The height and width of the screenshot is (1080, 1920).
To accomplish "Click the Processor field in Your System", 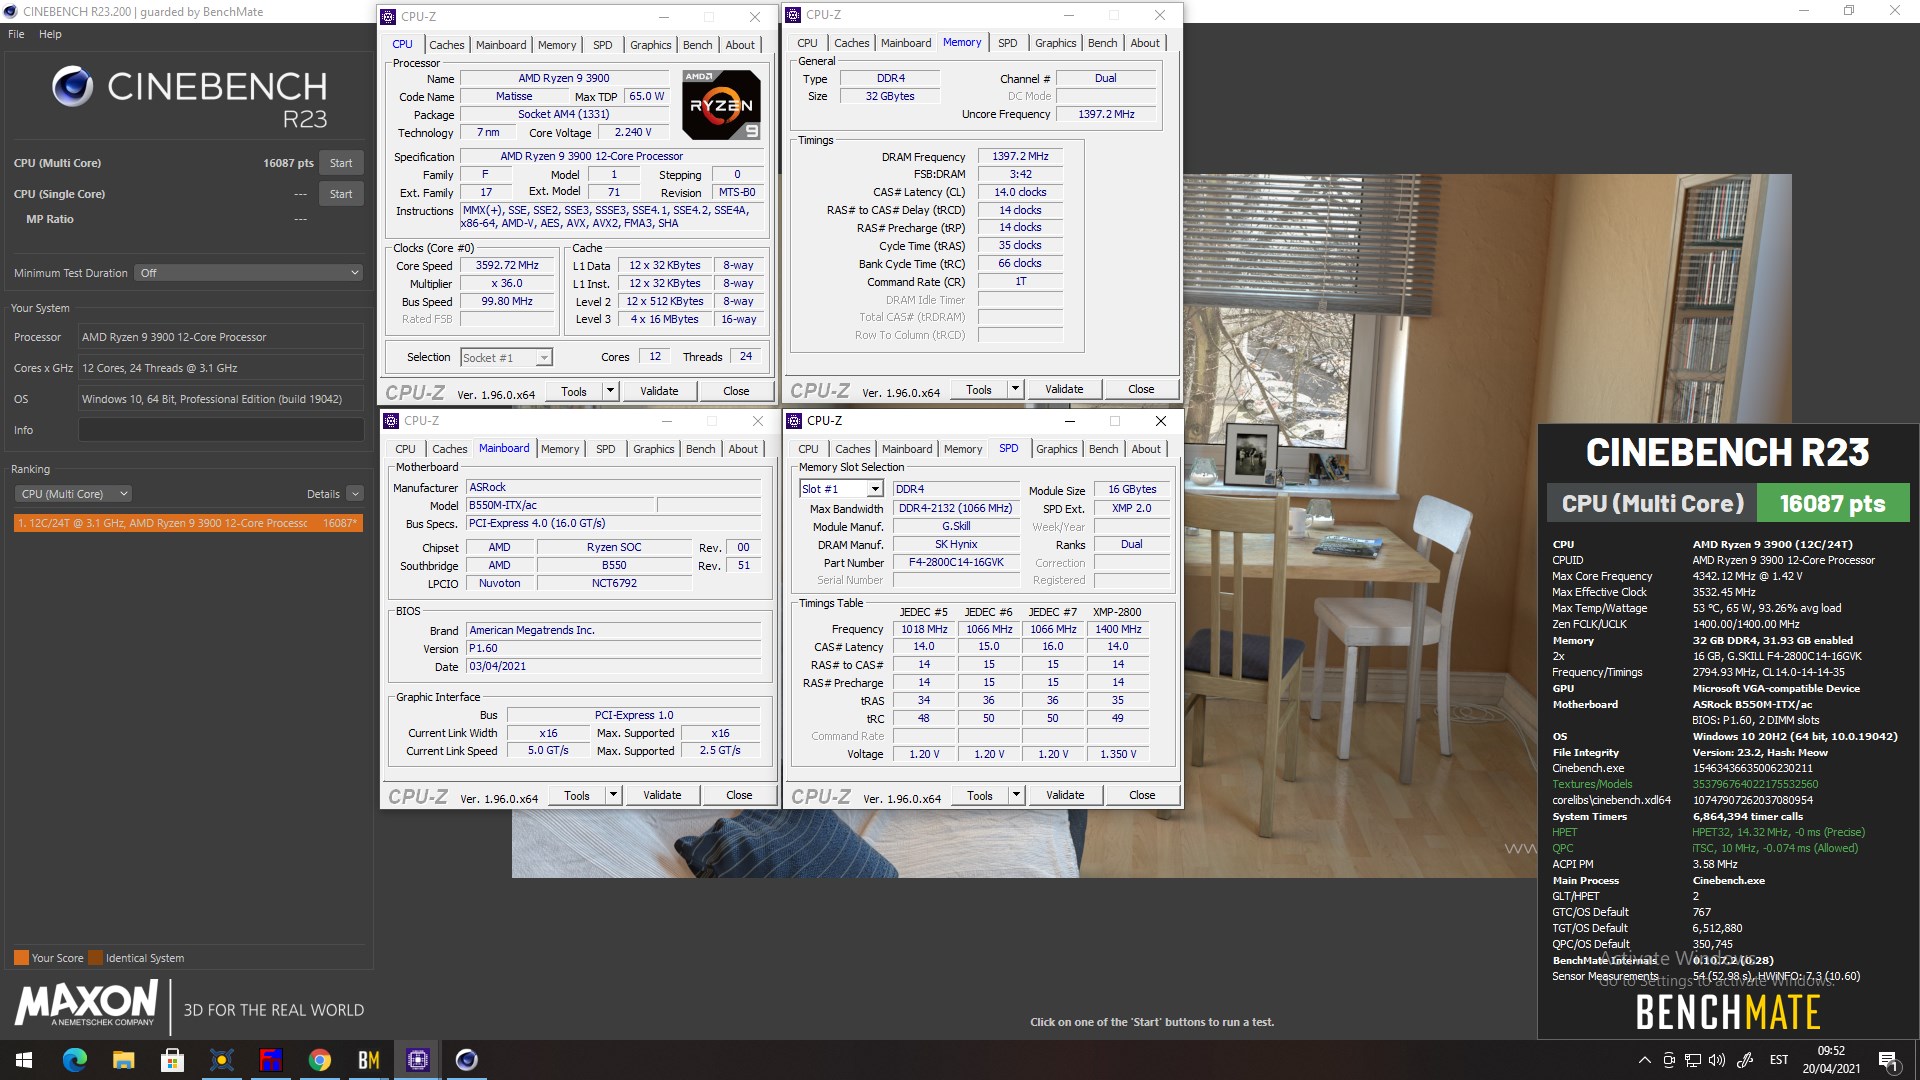I will pyautogui.click(x=221, y=337).
